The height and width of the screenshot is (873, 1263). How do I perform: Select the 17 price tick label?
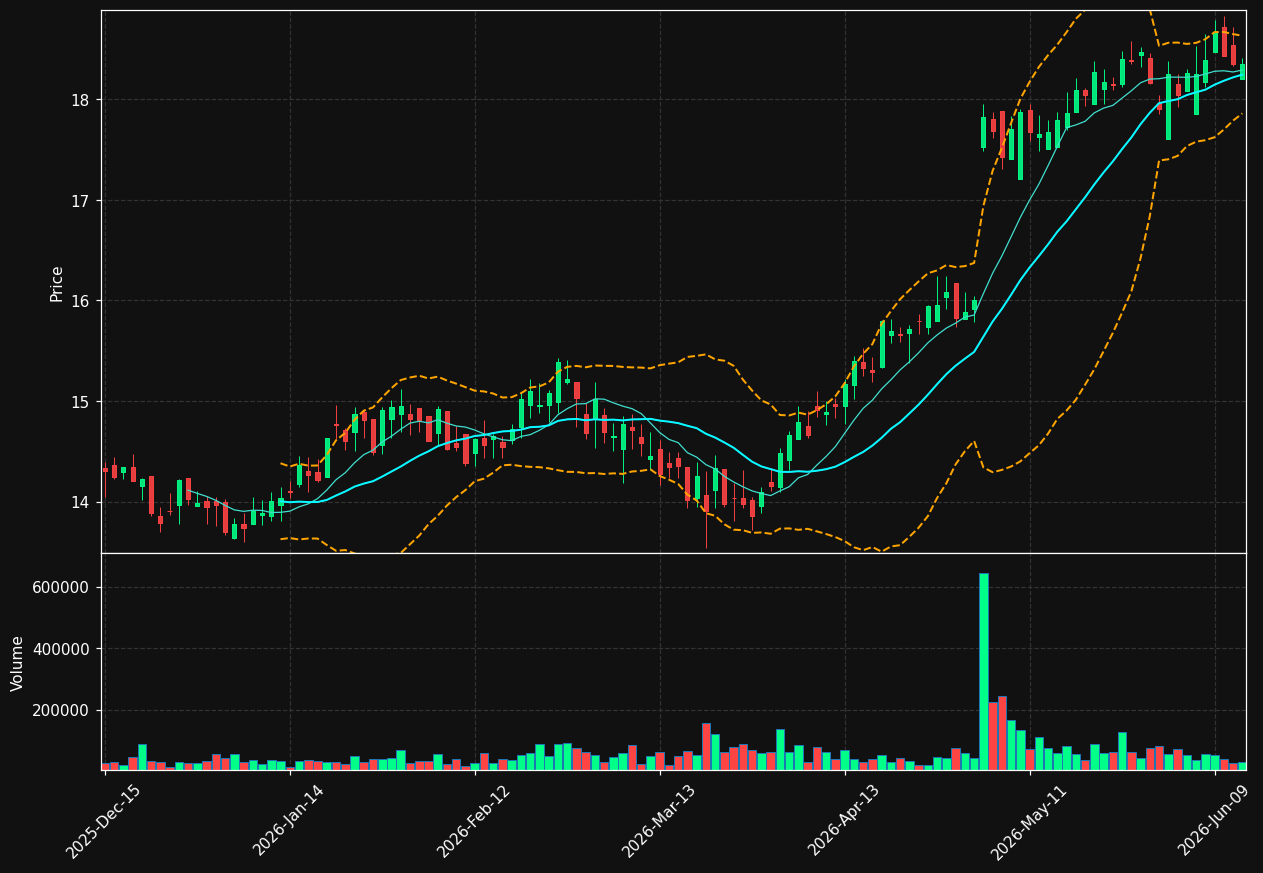pos(80,201)
